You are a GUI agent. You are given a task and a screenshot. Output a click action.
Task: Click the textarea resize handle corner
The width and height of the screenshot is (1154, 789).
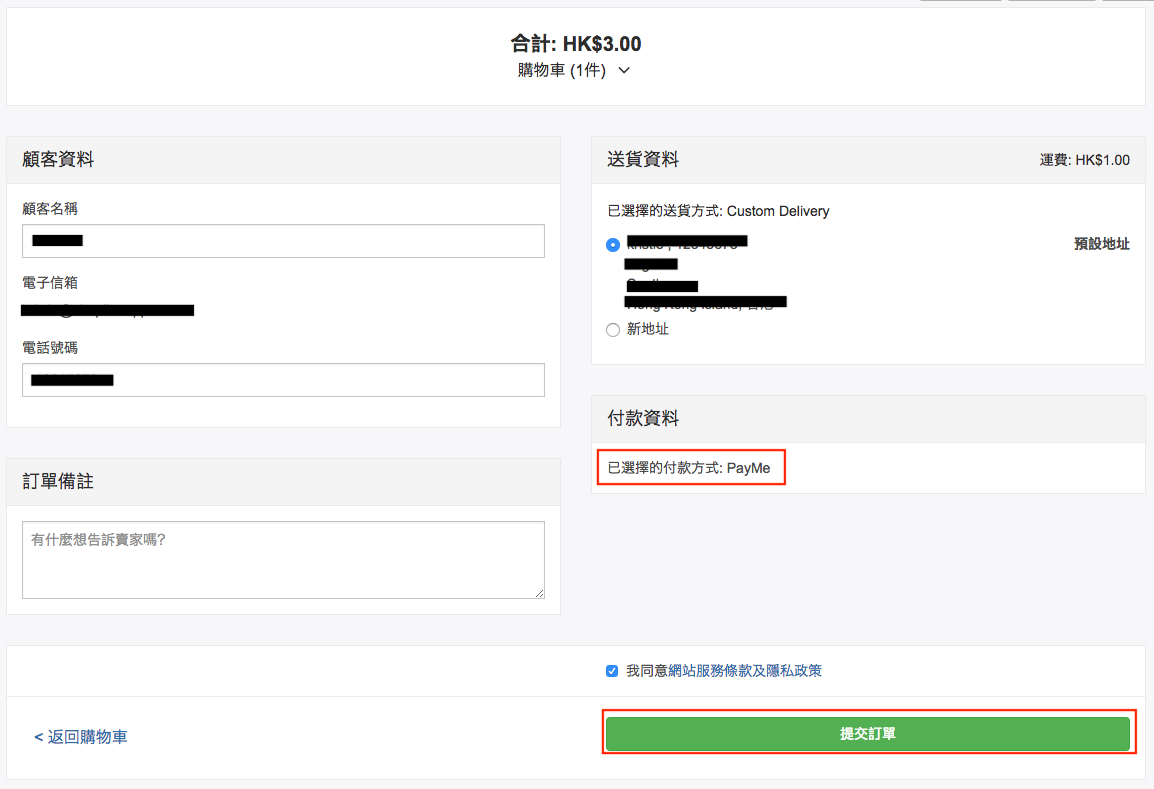click(x=540, y=593)
